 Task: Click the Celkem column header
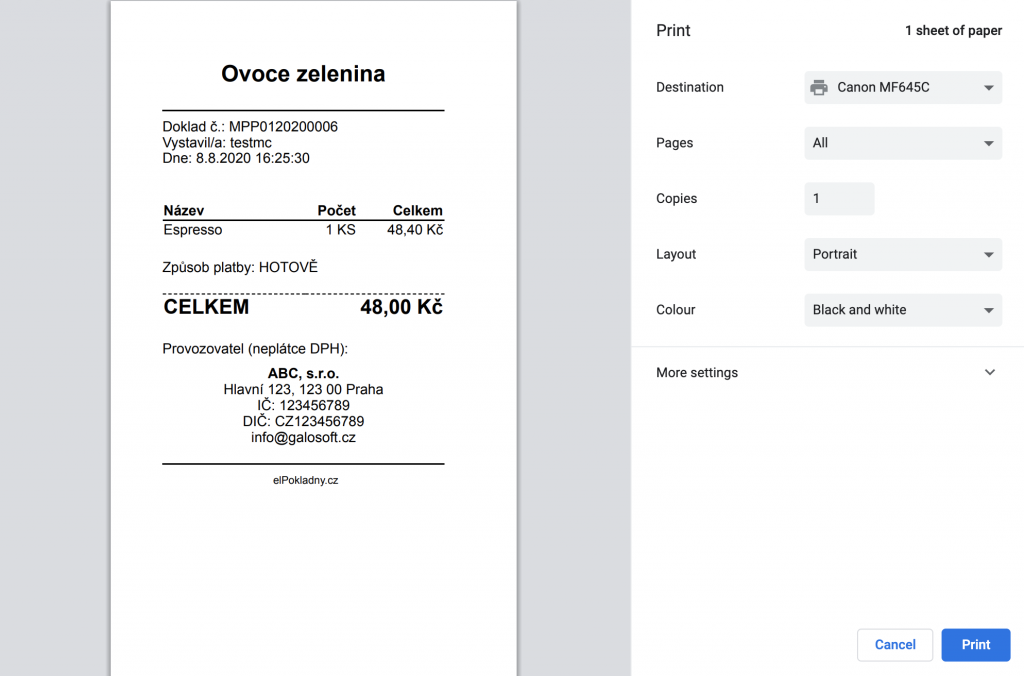click(417, 210)
